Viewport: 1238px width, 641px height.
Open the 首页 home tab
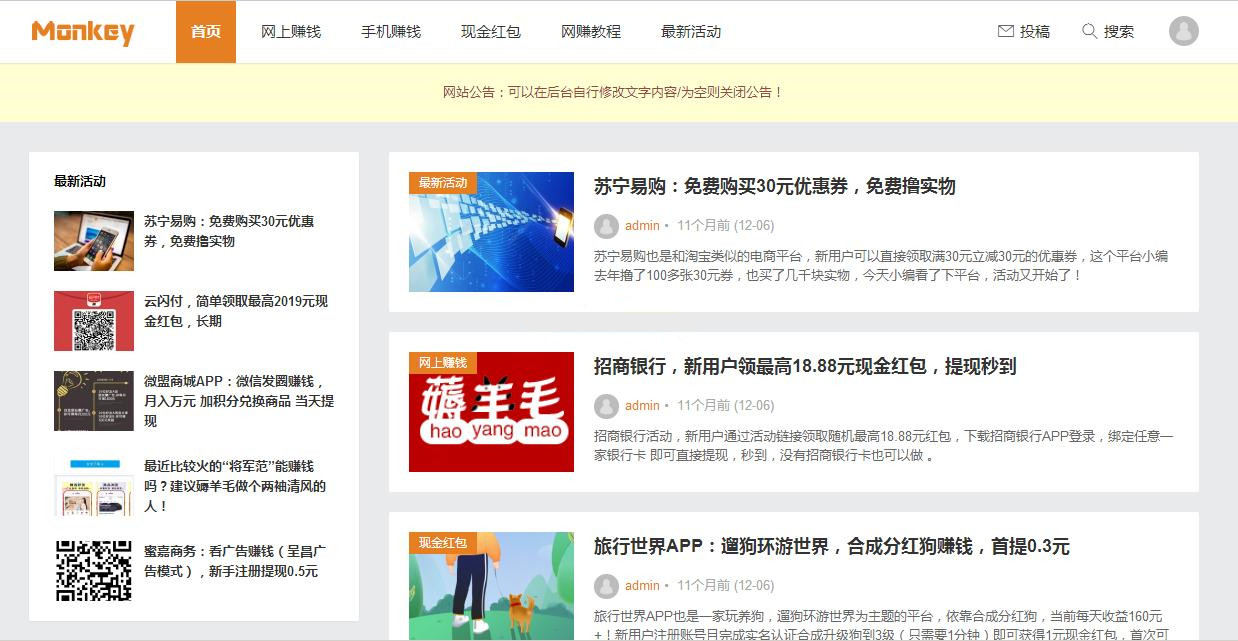pos(206,32)
